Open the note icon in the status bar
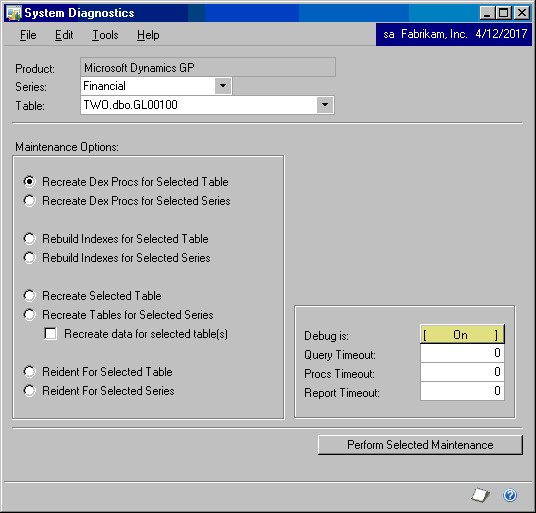This screenshot has width=536, height=513. [x=480, y=495]
